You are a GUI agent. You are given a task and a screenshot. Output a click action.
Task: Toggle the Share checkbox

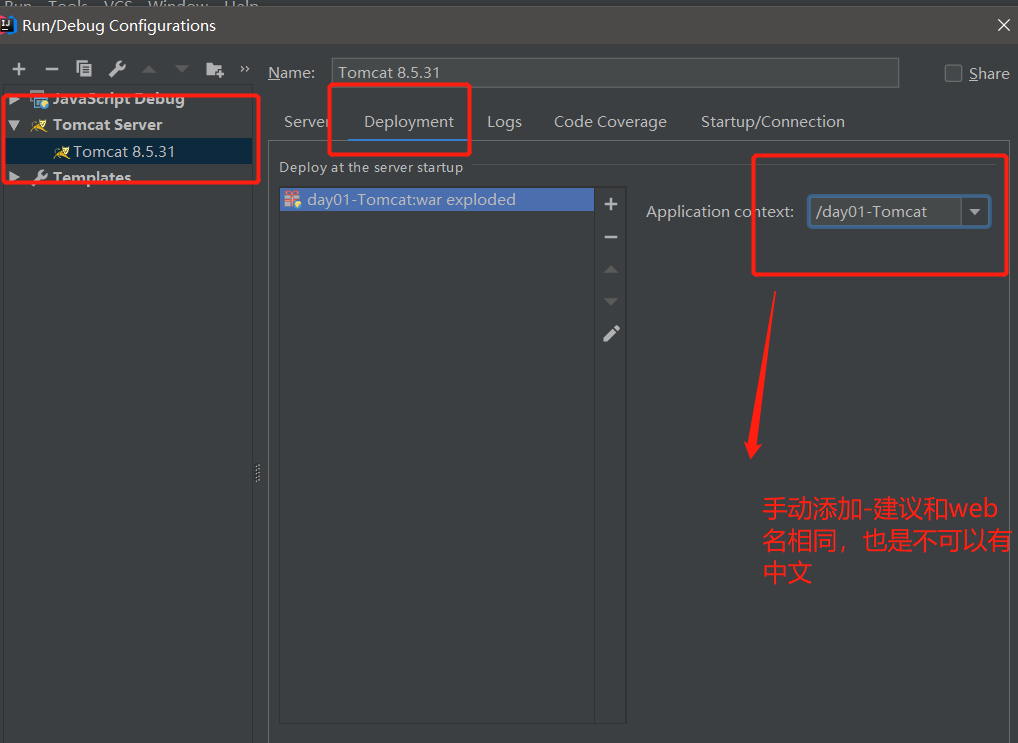coord(953,73)
